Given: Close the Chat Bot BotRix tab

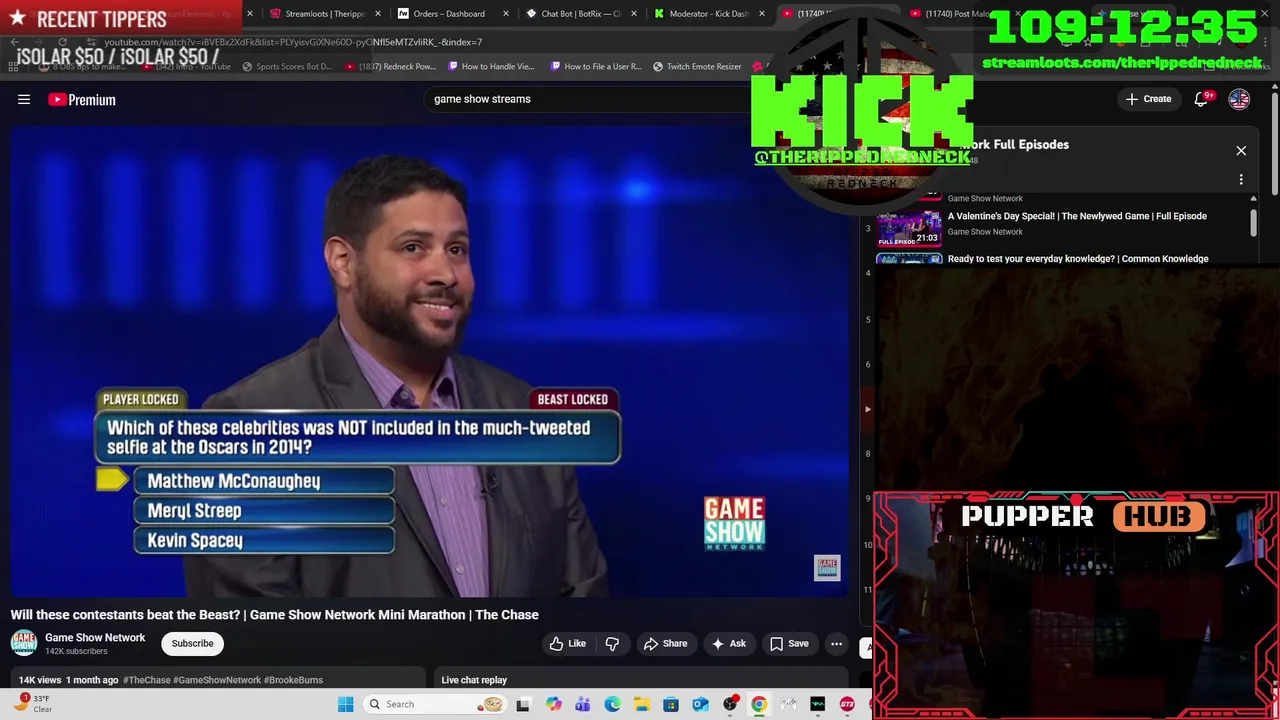Looking at the screenshot, I should (634, 14).
